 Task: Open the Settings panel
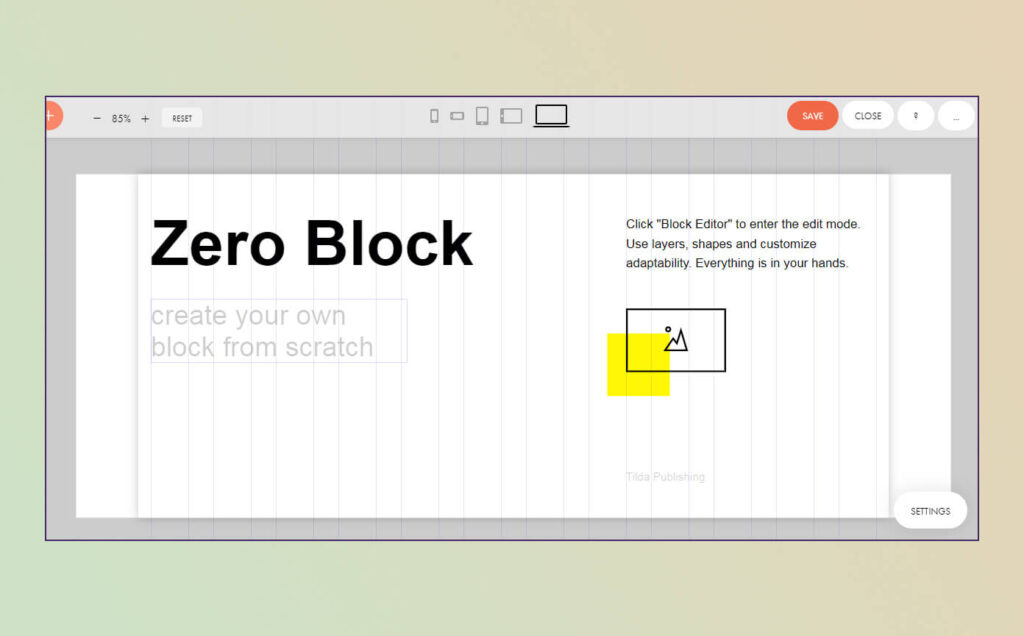tap(930, 511)
